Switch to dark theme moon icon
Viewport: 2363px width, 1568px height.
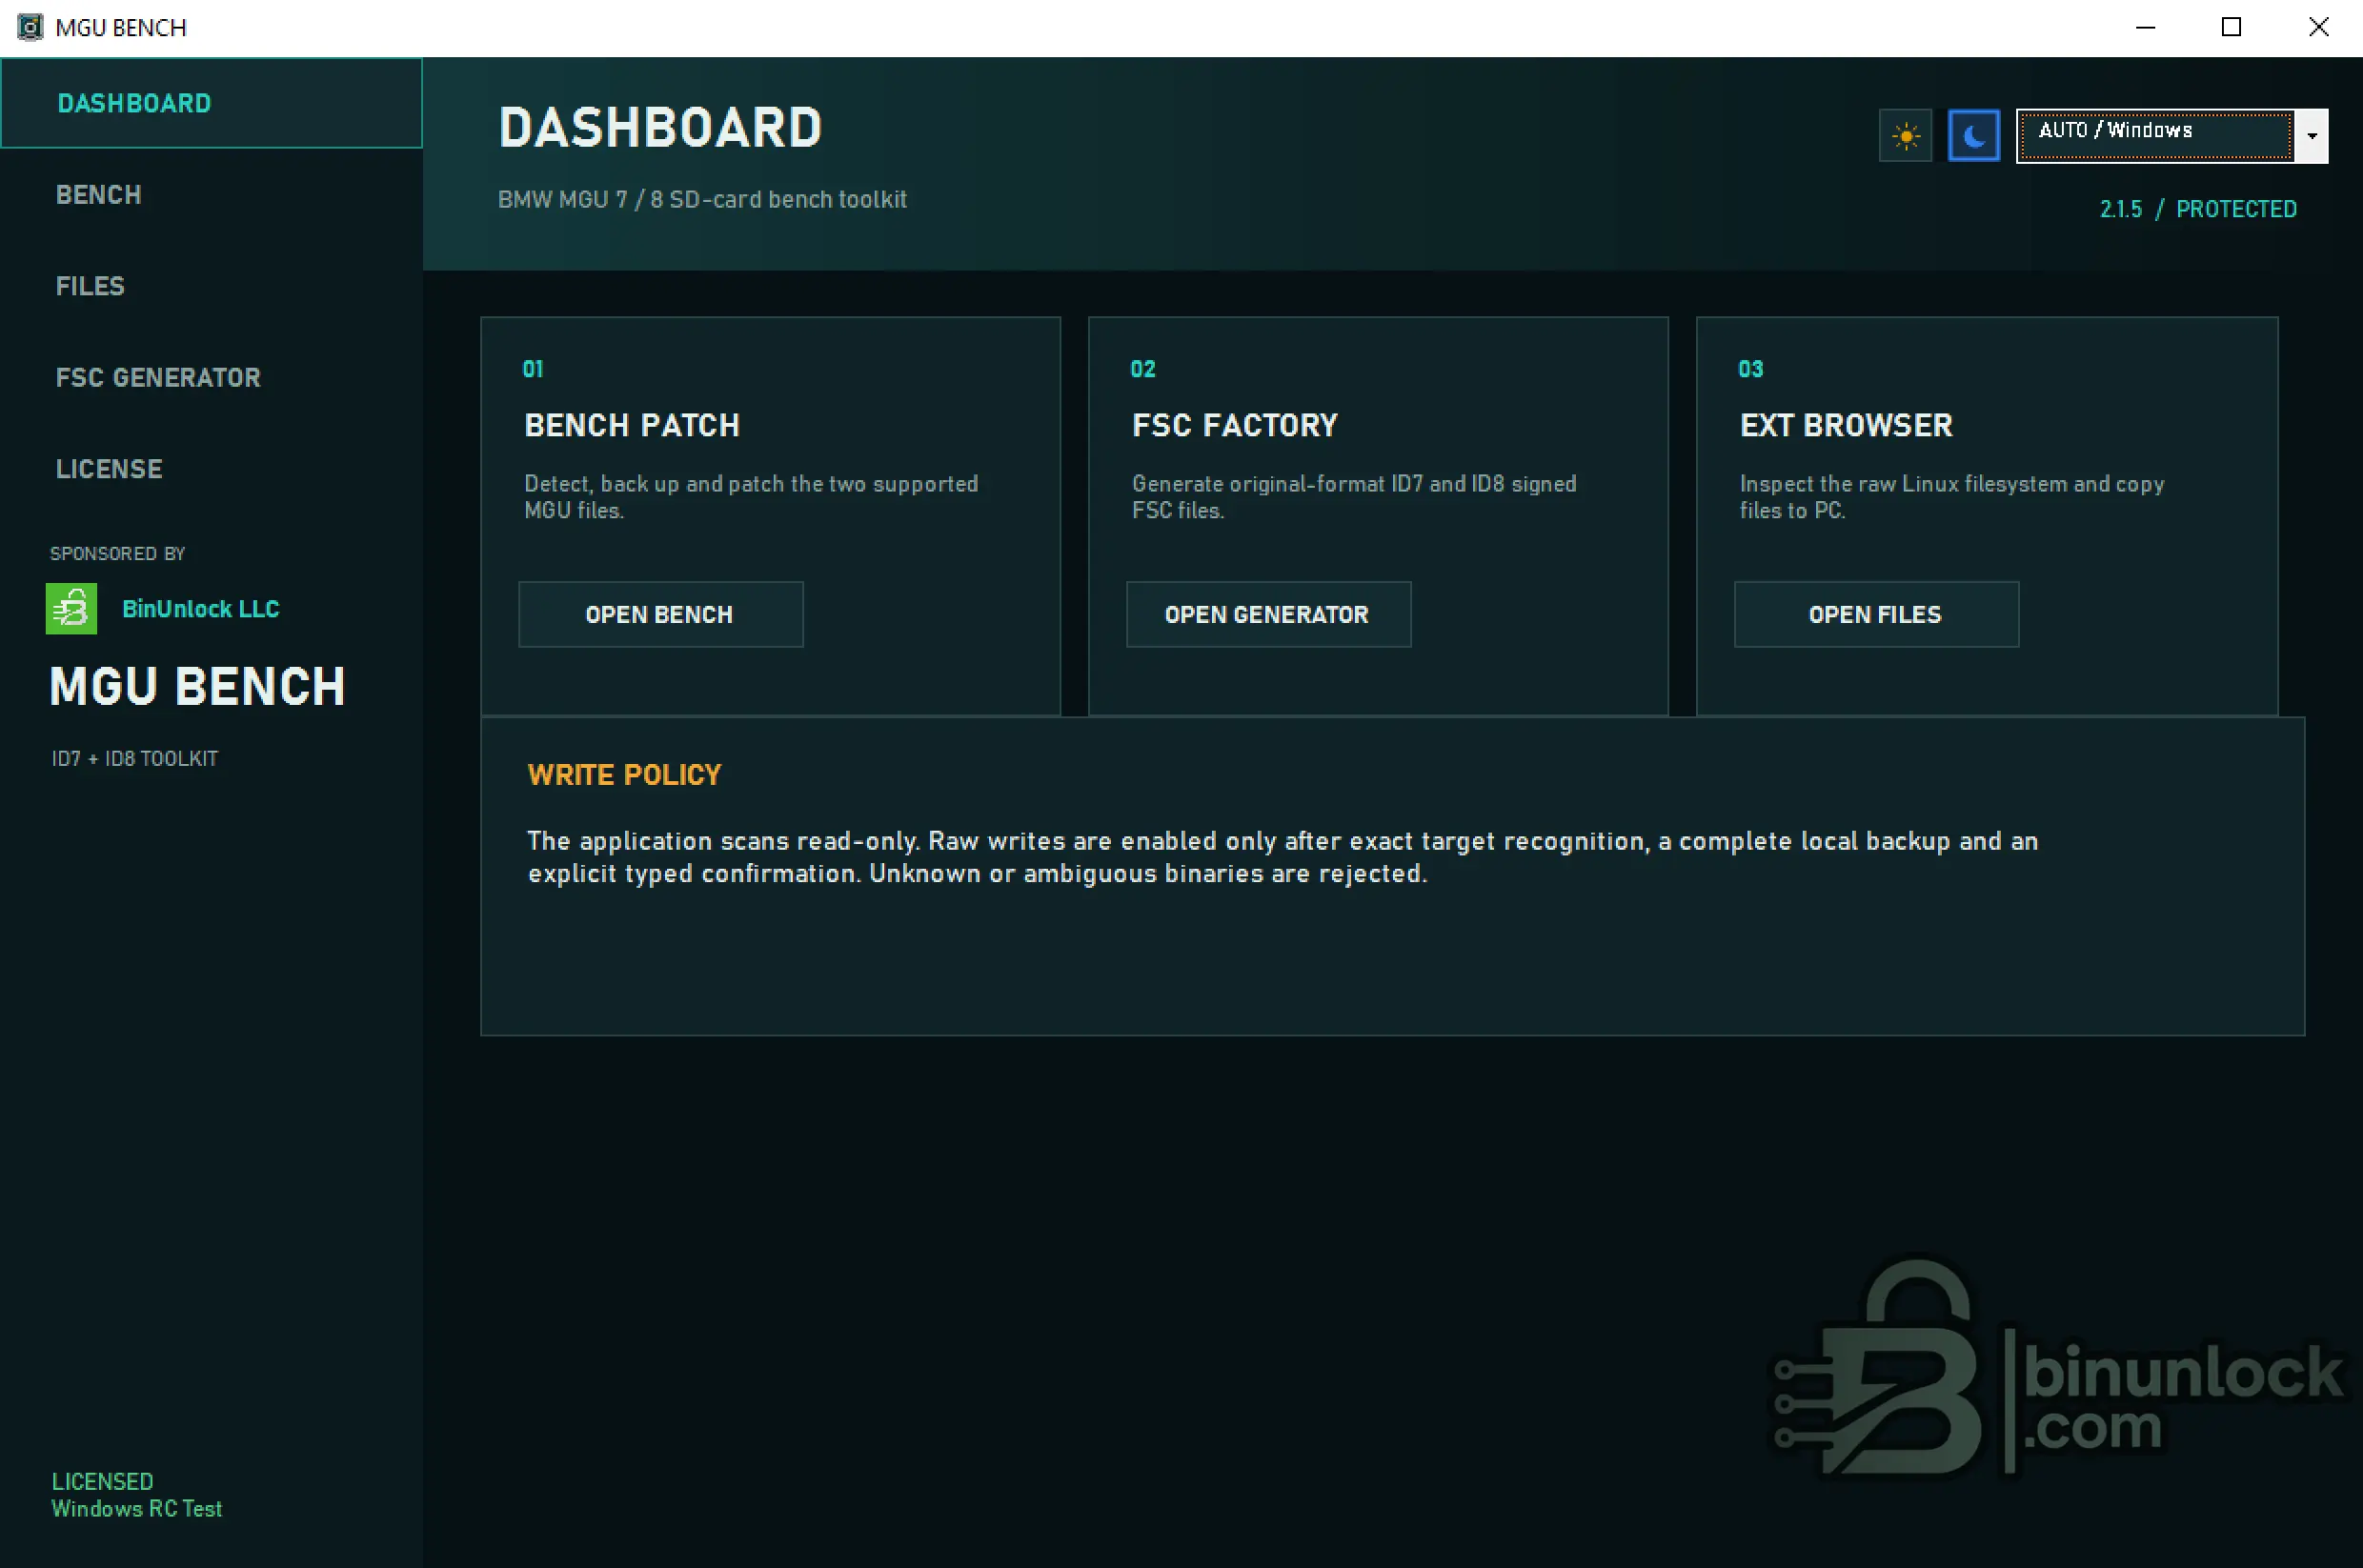pyautogui.click(x=1973, y=136)
